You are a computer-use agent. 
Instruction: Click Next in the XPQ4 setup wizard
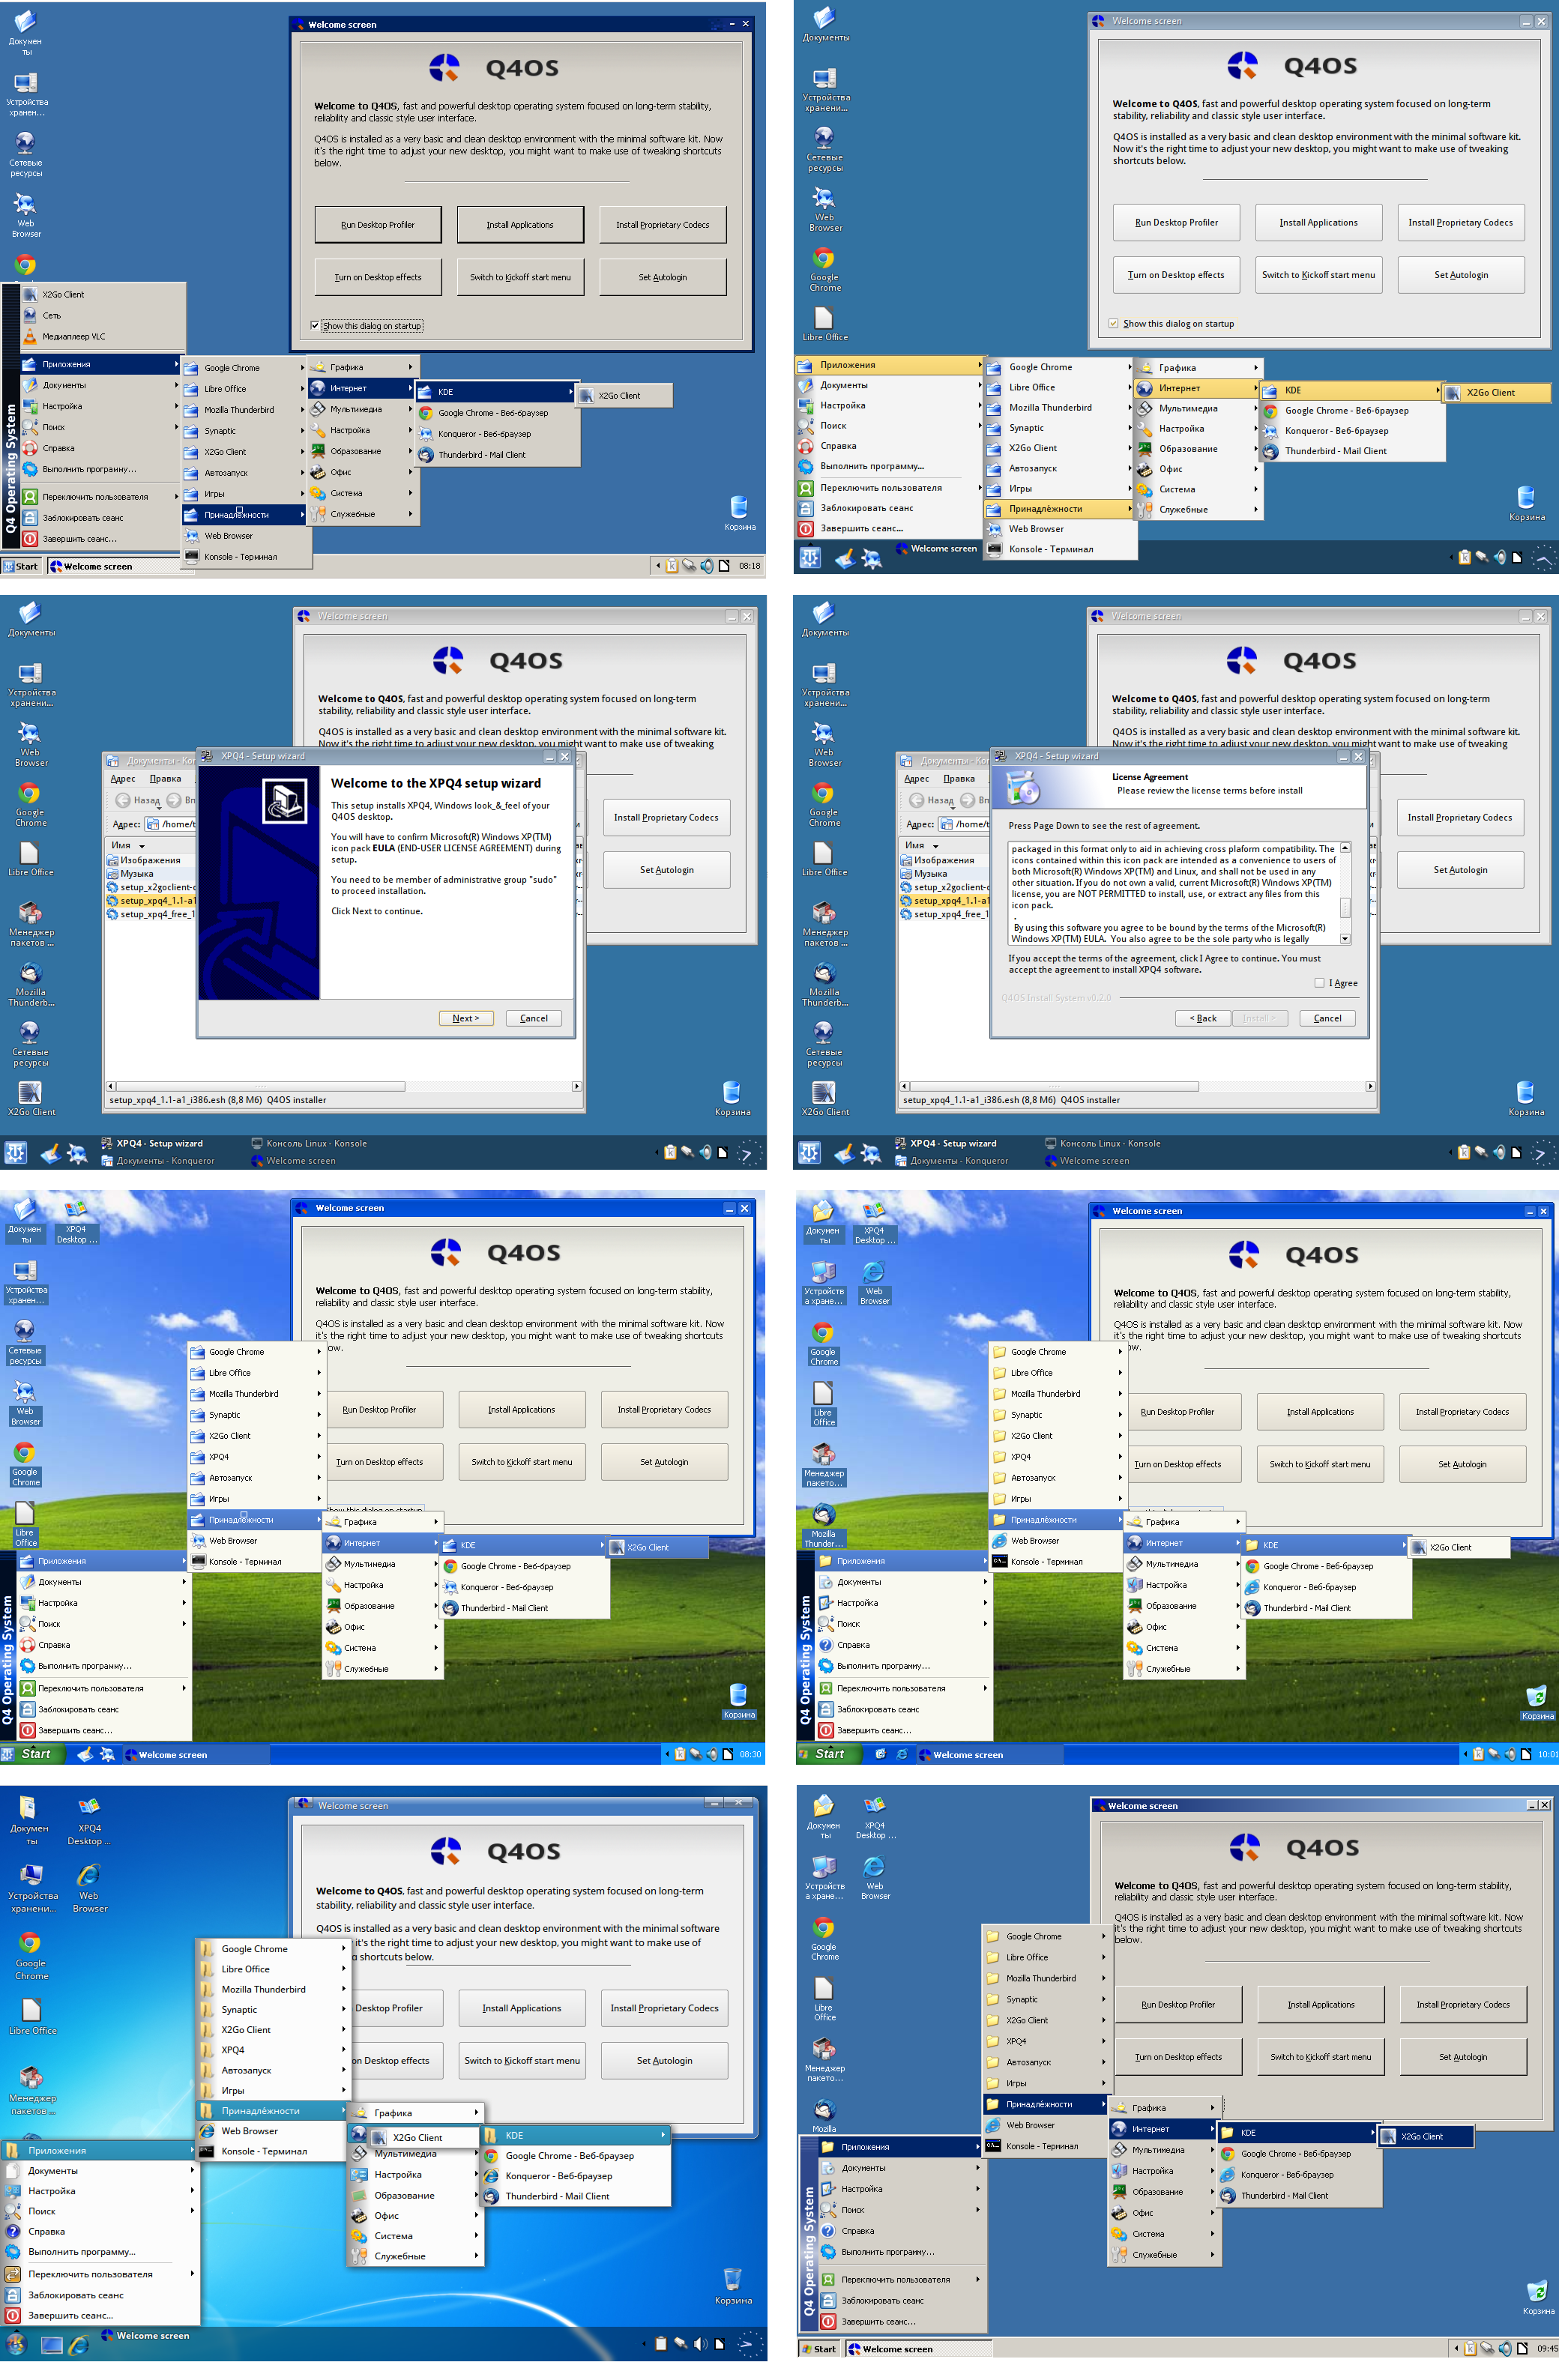point(466,1018)
